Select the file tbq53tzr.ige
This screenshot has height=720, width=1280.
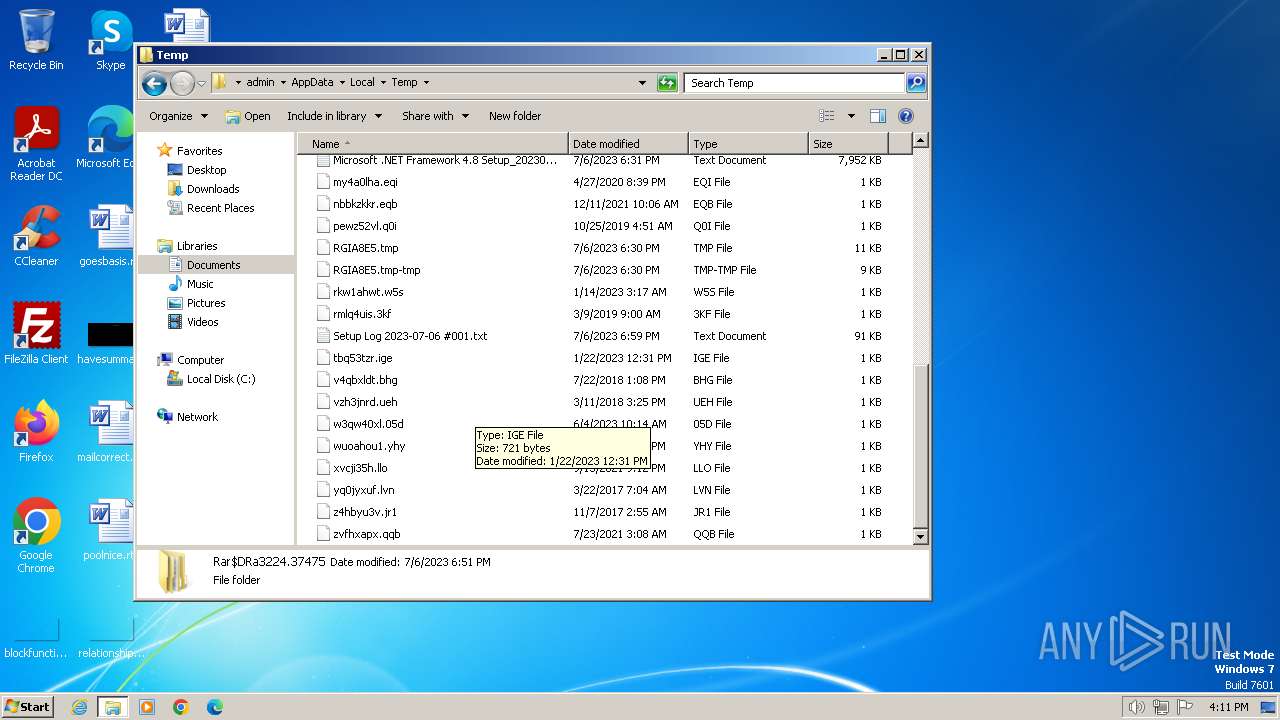tap(362, 358)
